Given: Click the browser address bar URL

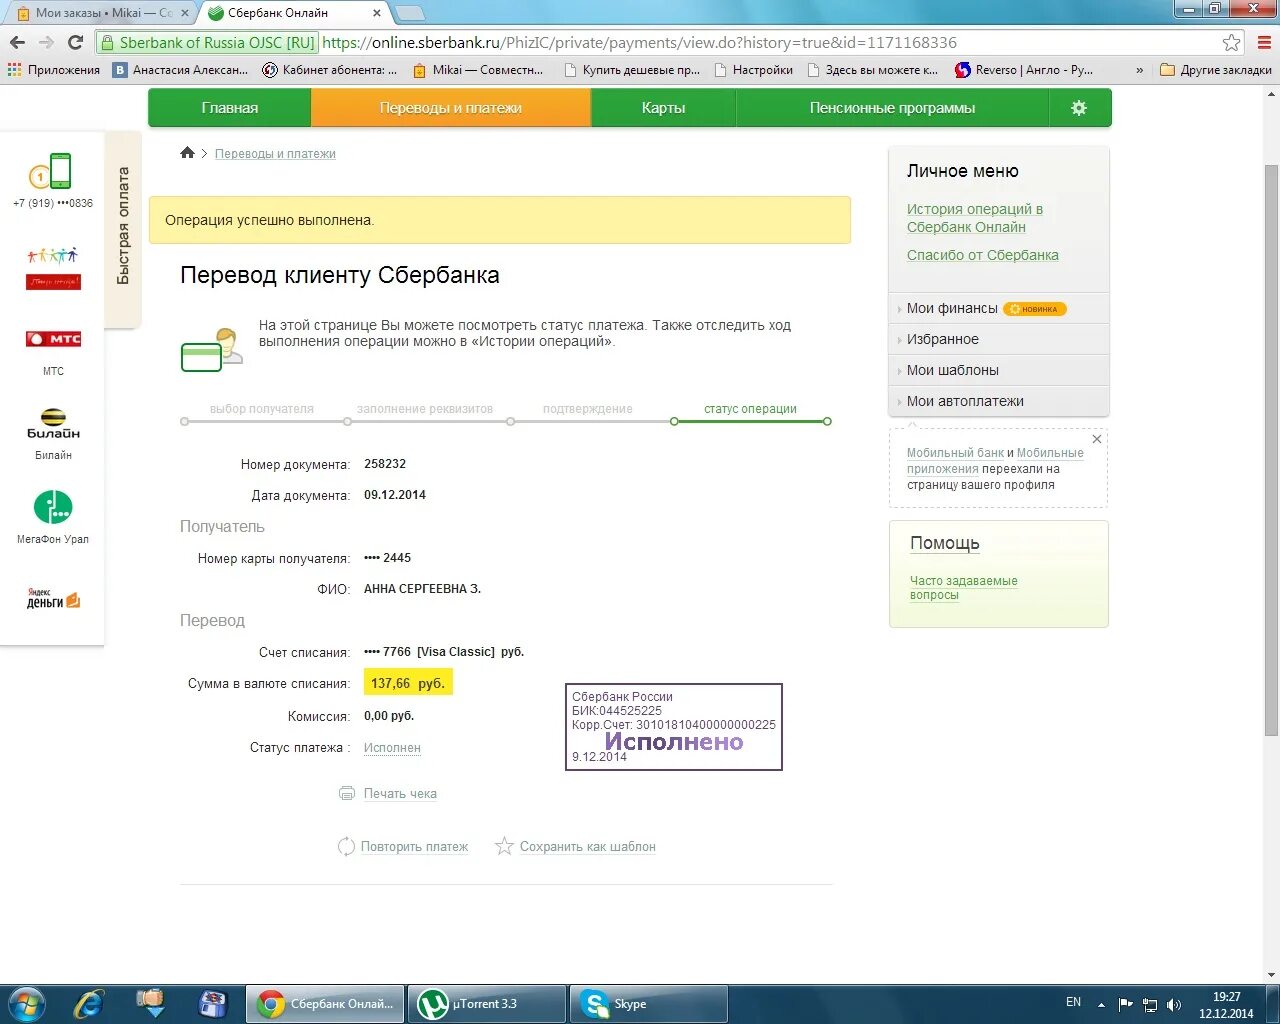Looking at the screenshot, I should tap(640, 43).
